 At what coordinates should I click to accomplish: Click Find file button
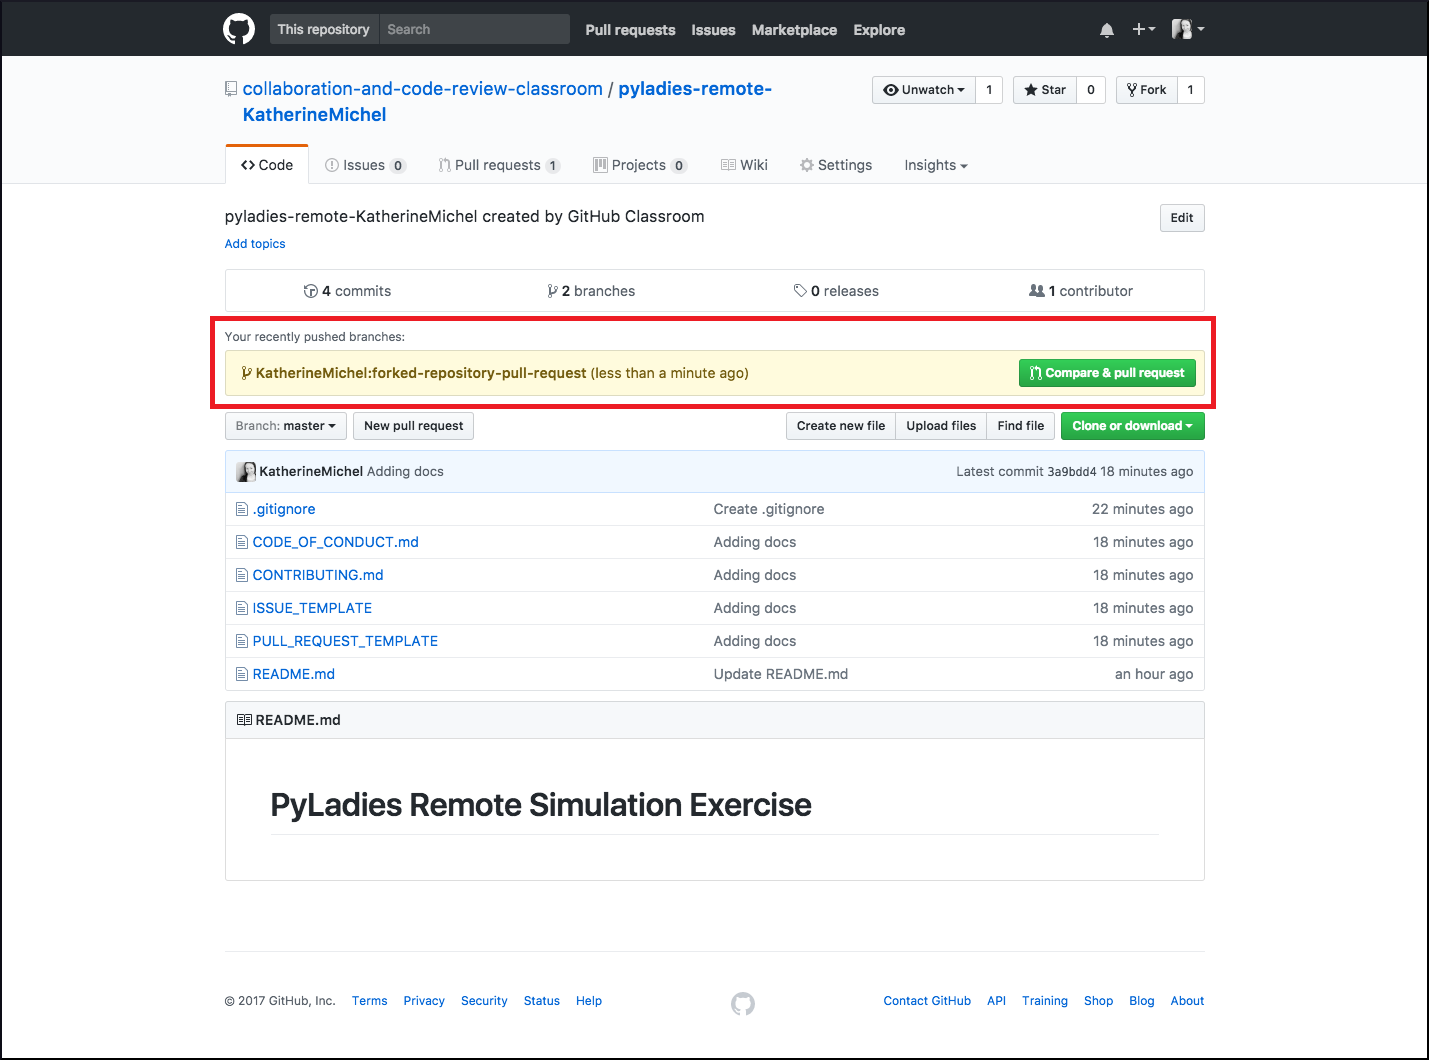[x=1020, y=426]
